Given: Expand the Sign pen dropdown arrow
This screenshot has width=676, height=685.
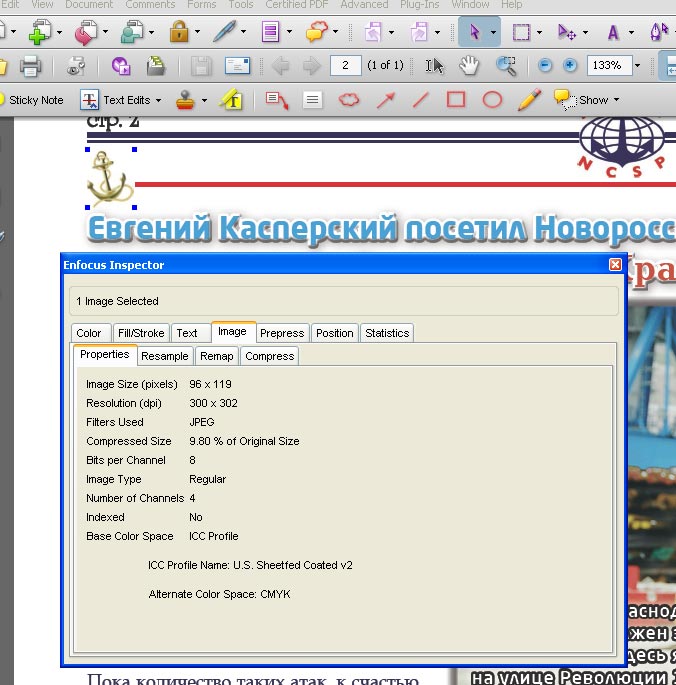Looking at the screenshot, I should [243, 32].
